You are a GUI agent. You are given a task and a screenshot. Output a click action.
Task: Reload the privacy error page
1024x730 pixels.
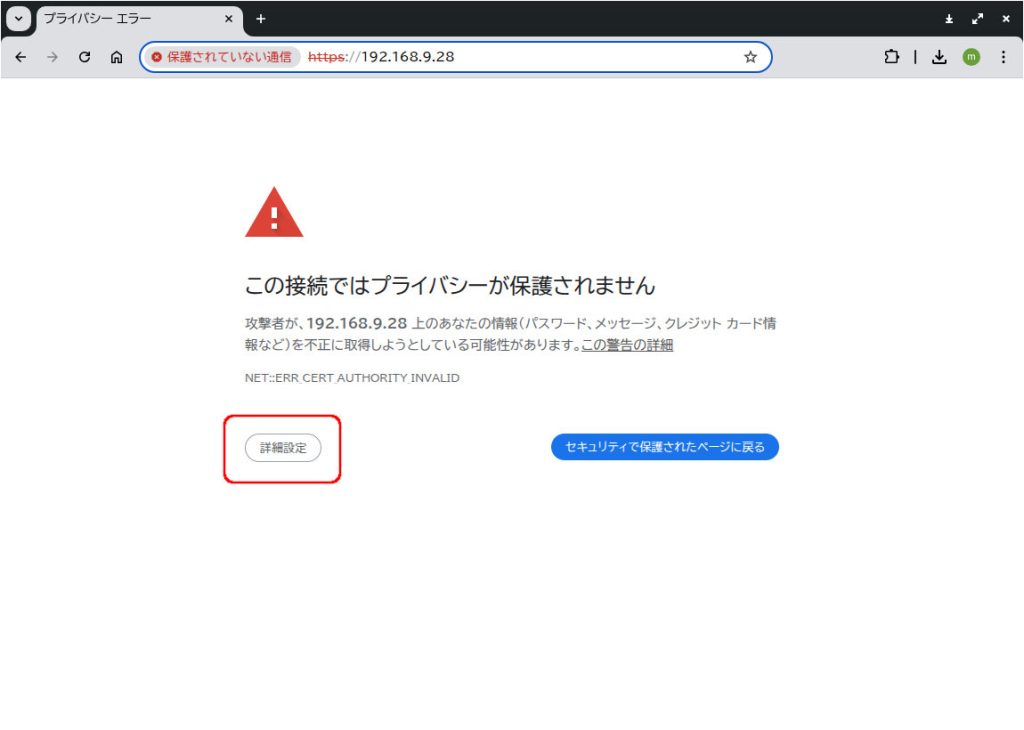(85, 57)
